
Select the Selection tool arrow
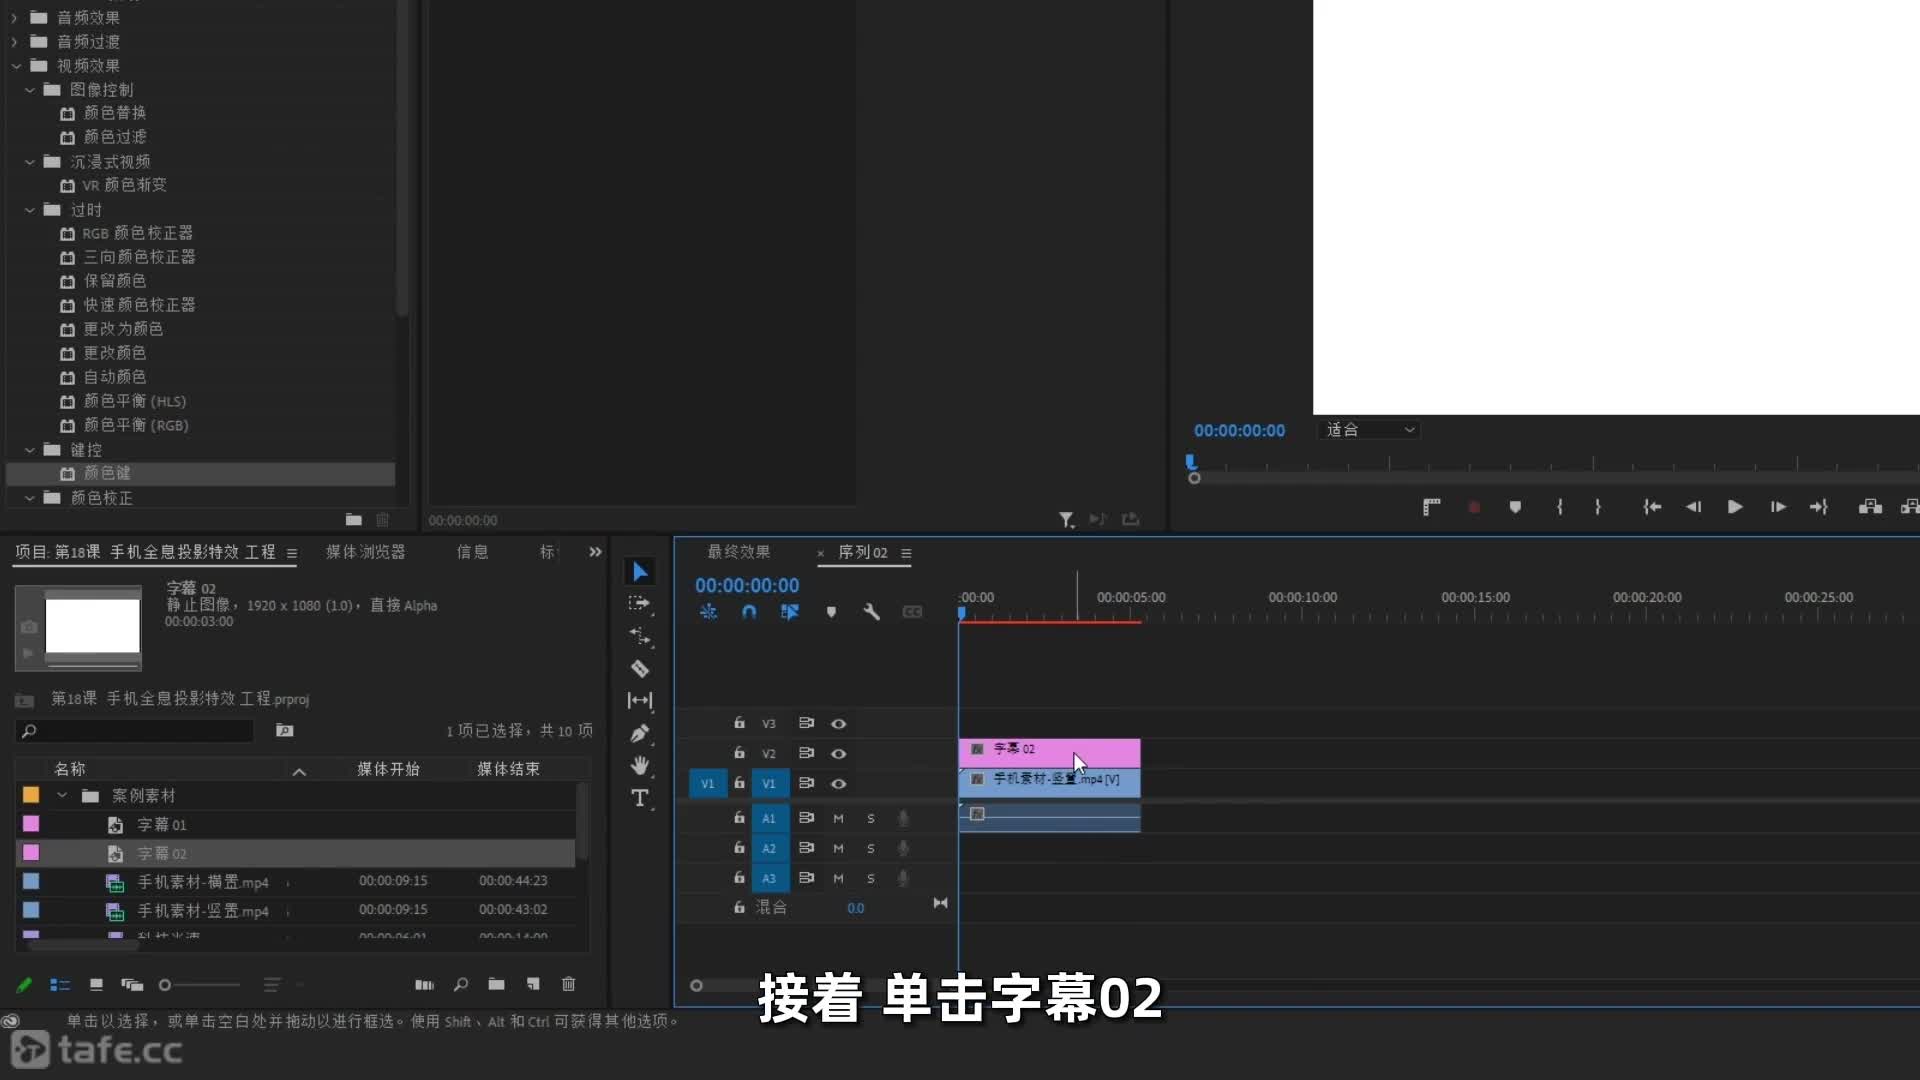[640, 571]
